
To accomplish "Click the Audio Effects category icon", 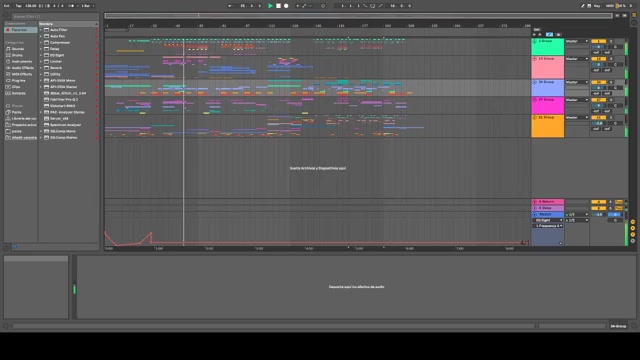I will 8,68.
